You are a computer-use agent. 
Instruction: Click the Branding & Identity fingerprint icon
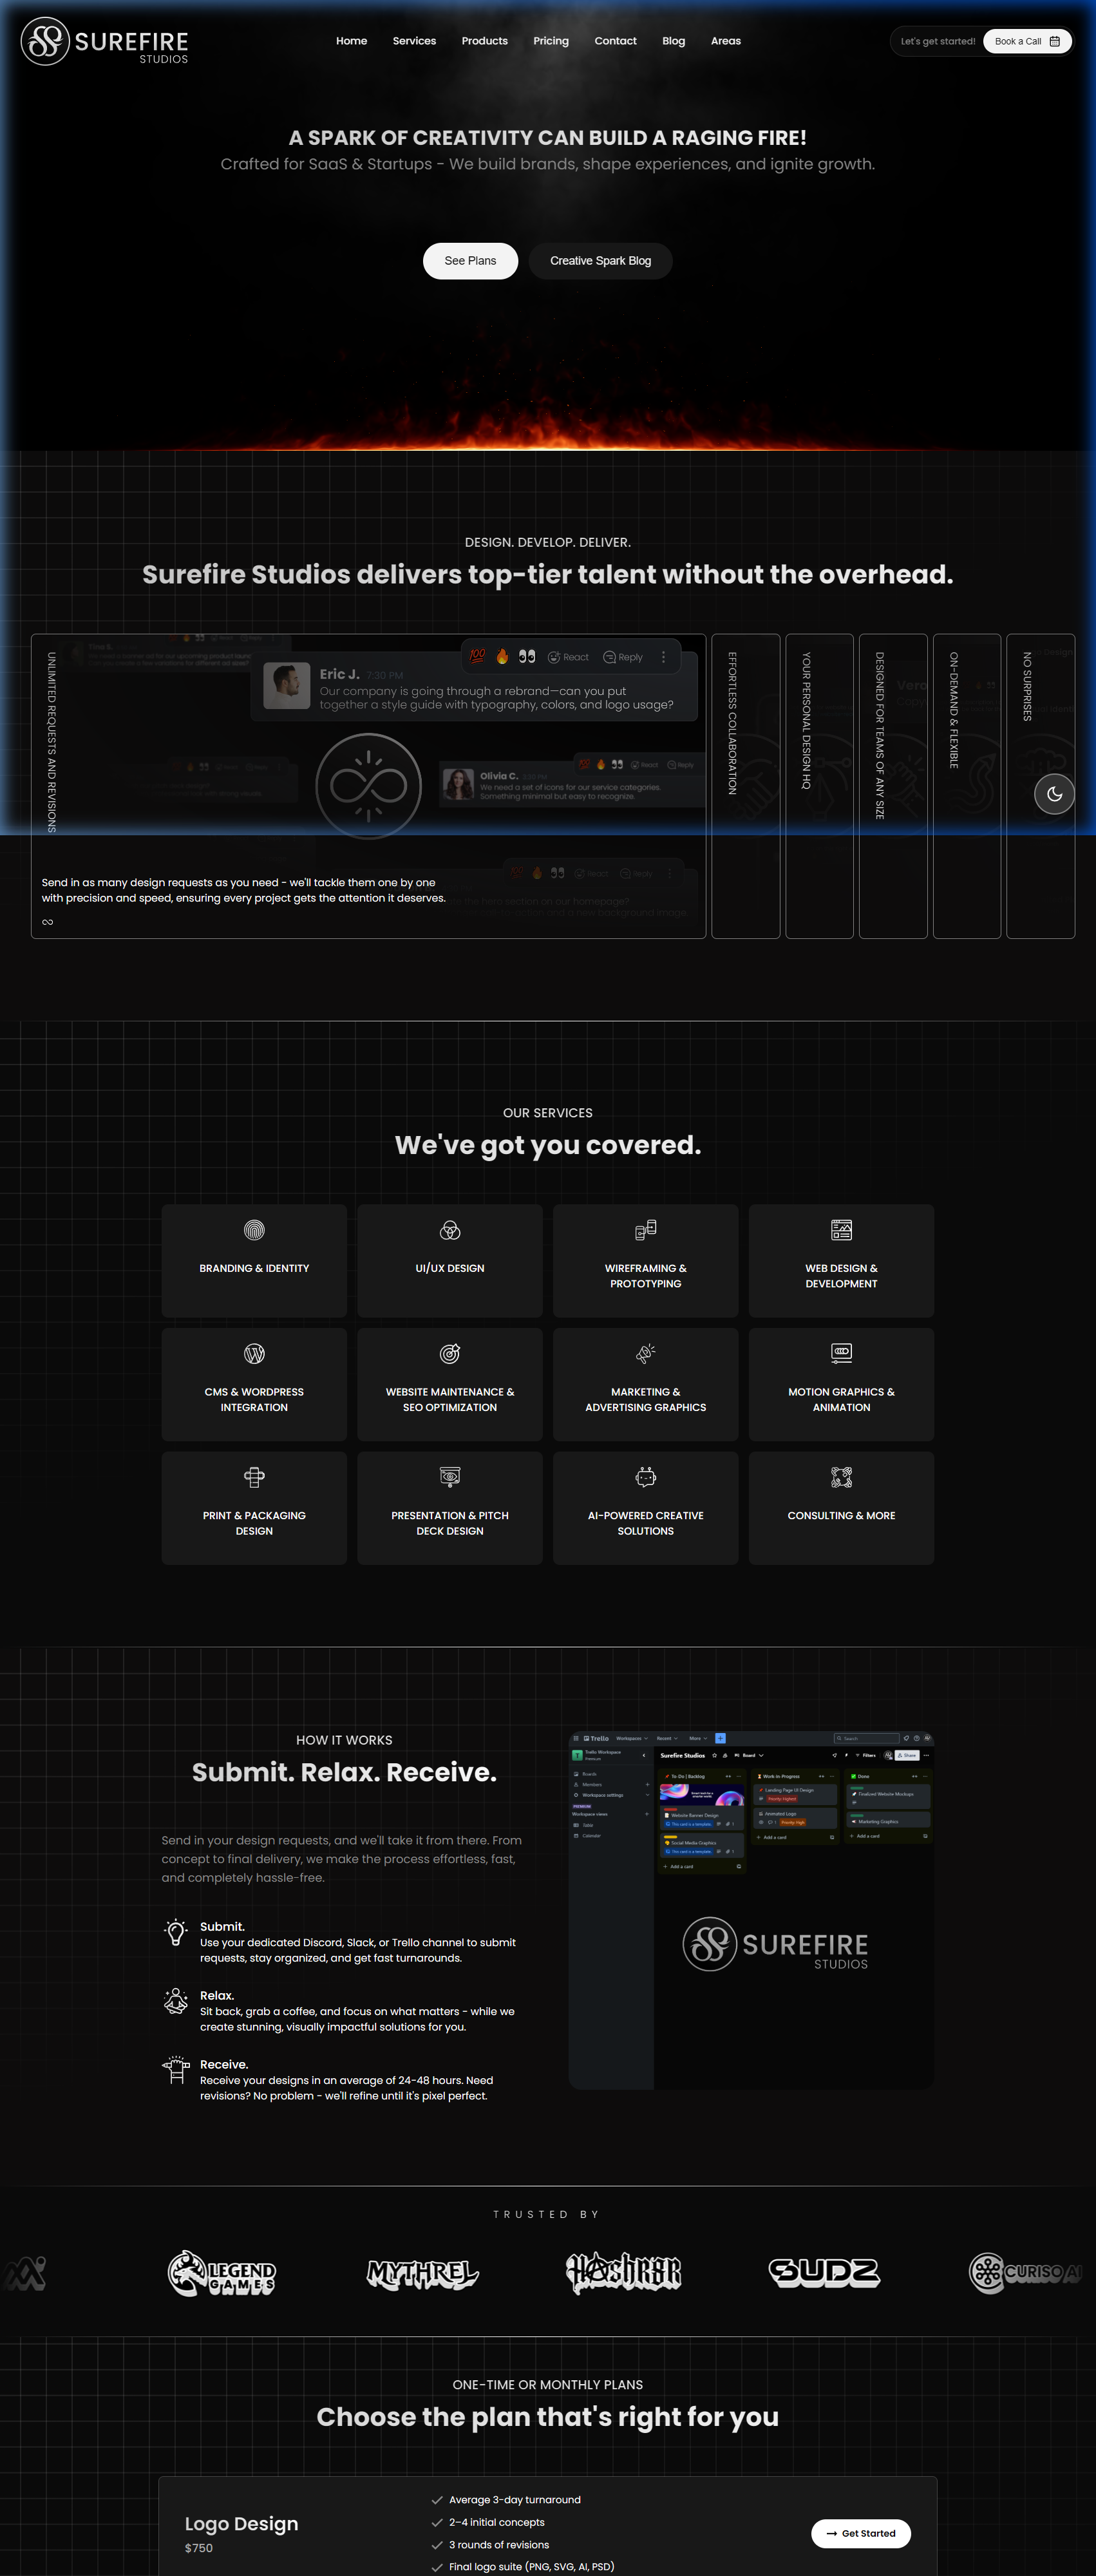tap(254, 1229)
